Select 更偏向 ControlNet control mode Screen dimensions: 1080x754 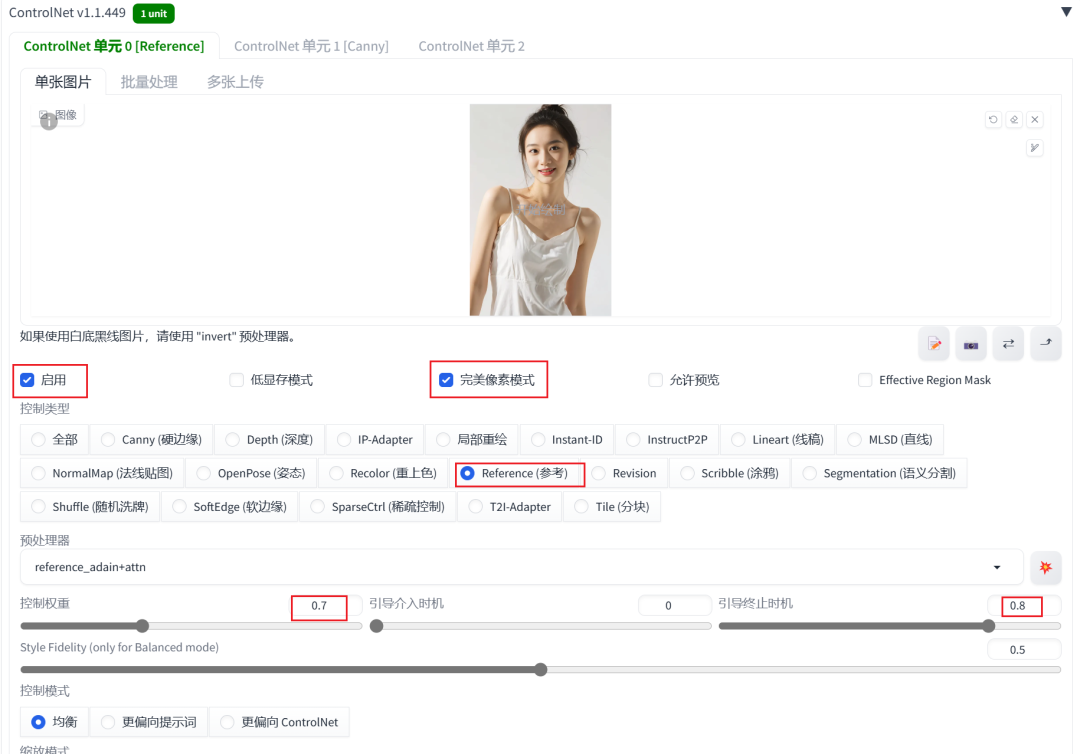[x=279, y=722]
